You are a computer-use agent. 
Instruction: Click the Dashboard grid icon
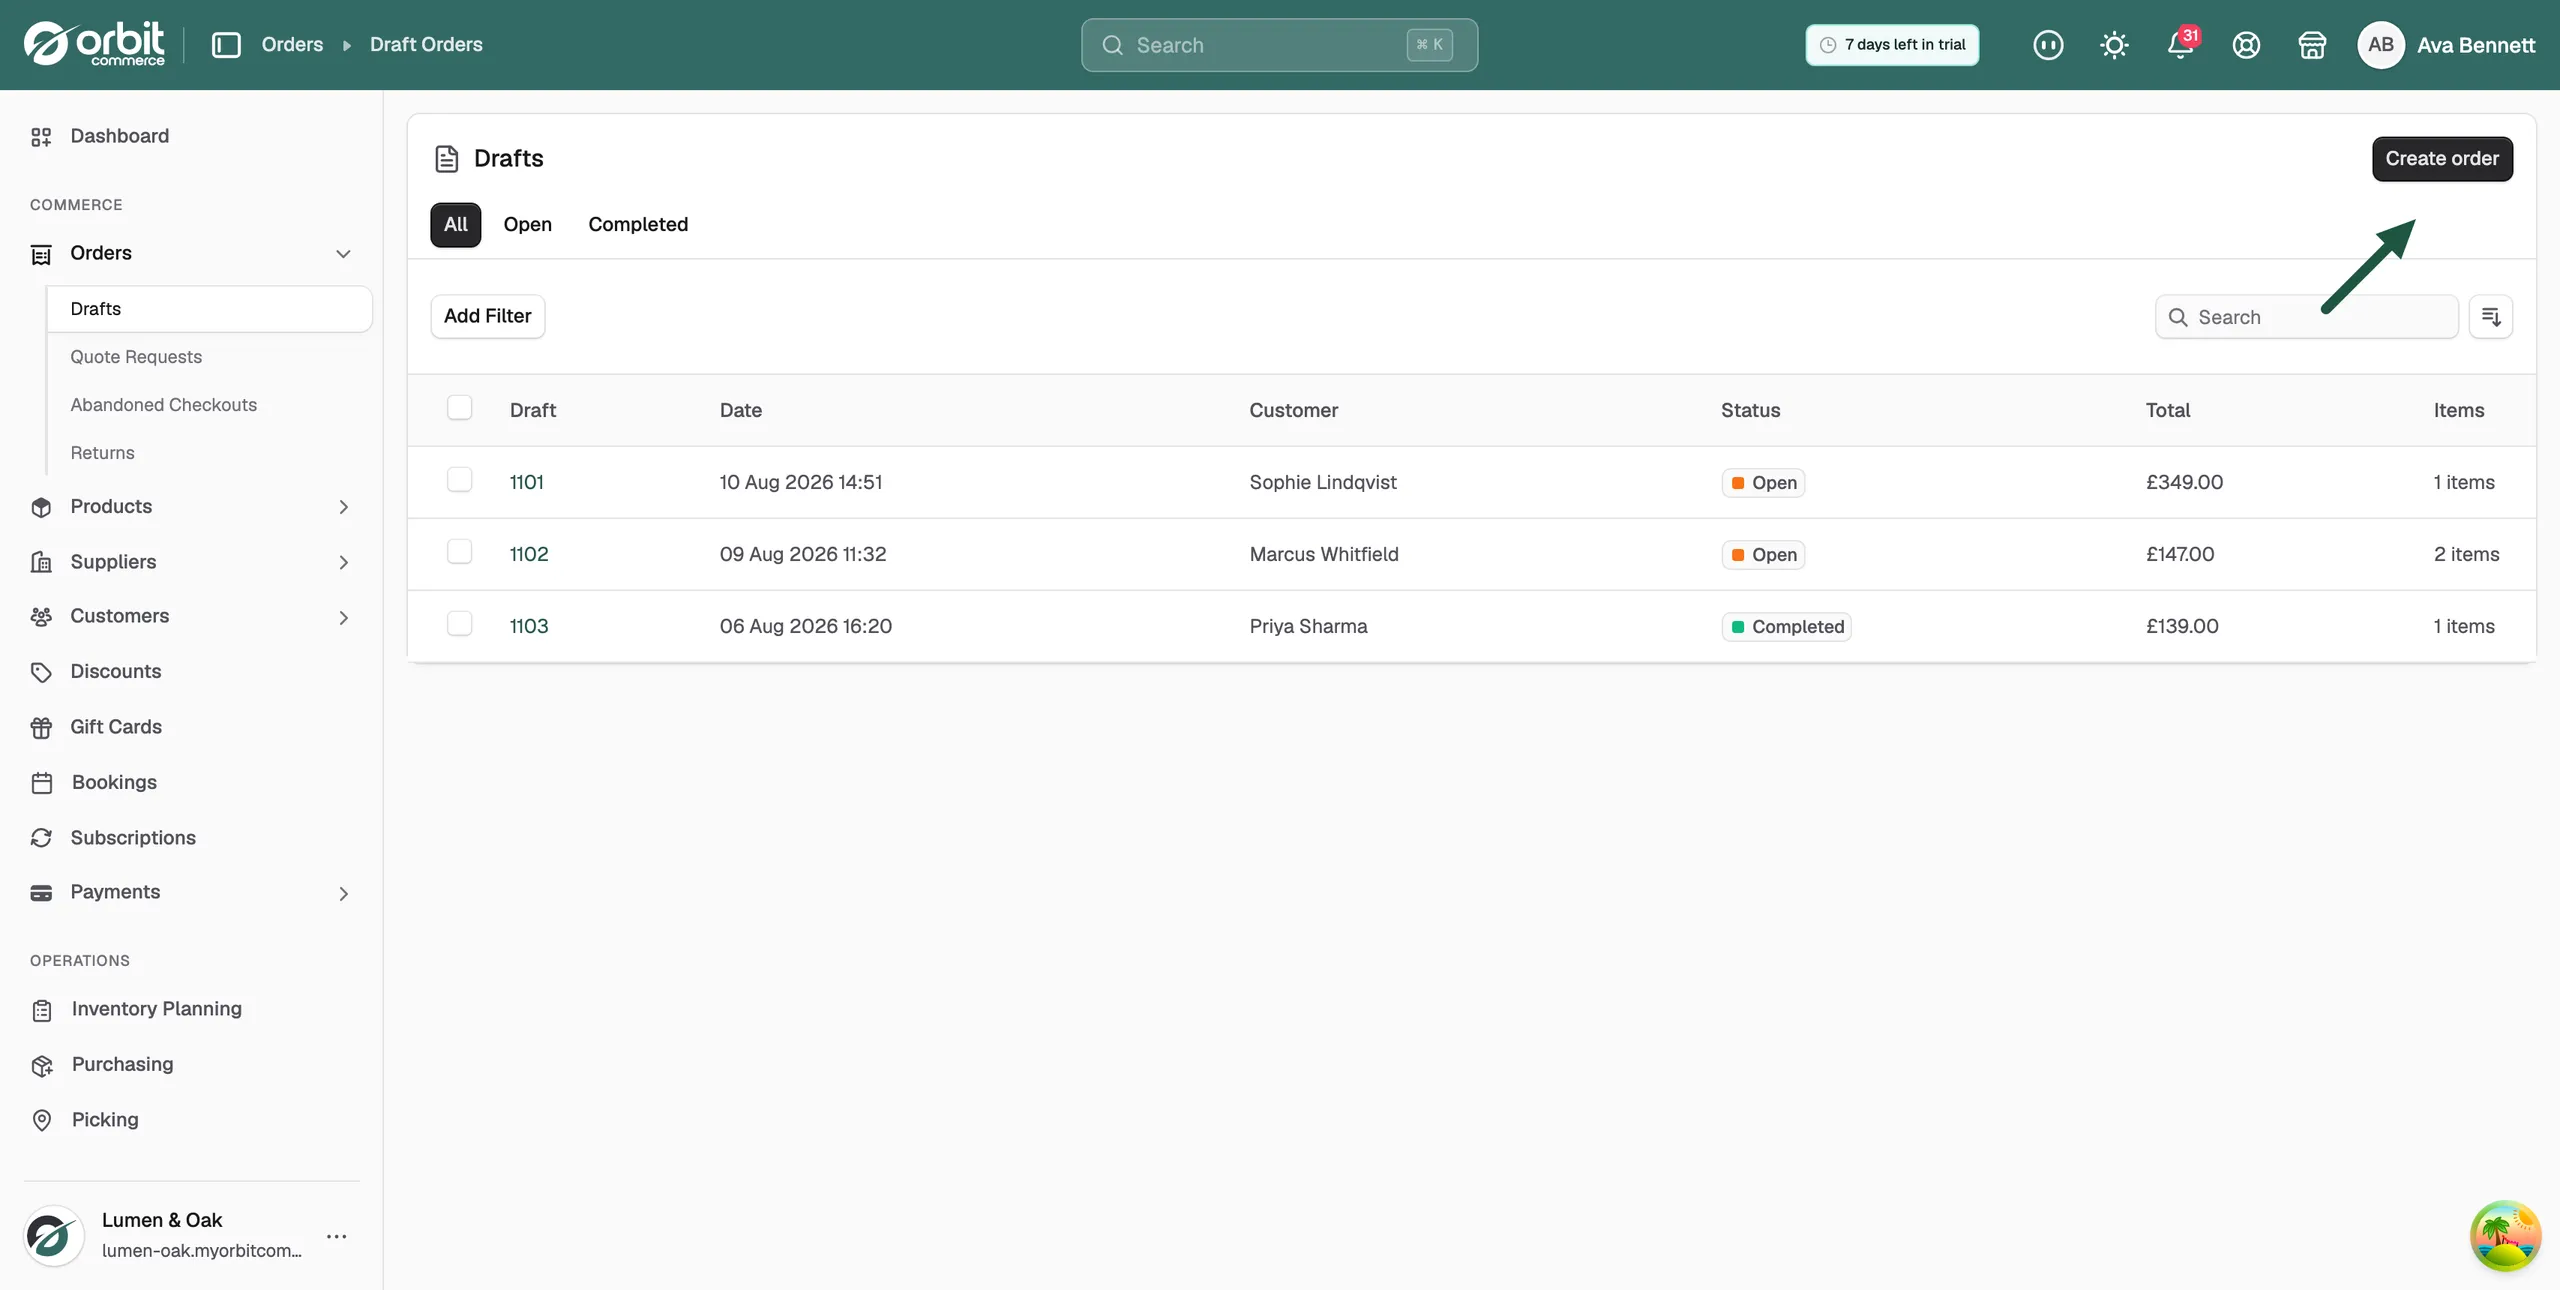click(41, 137)
